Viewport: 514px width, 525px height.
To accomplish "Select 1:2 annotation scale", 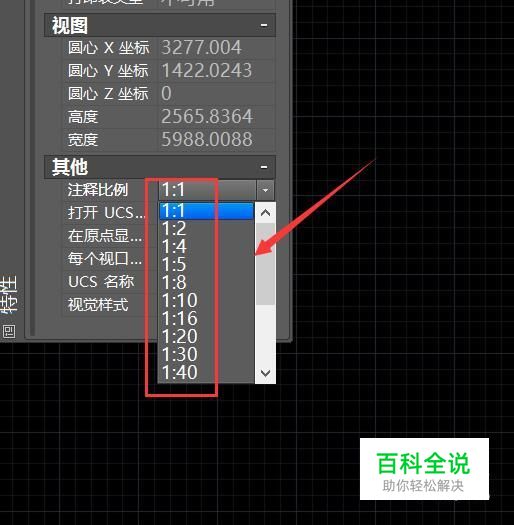I will click(206, 229).
